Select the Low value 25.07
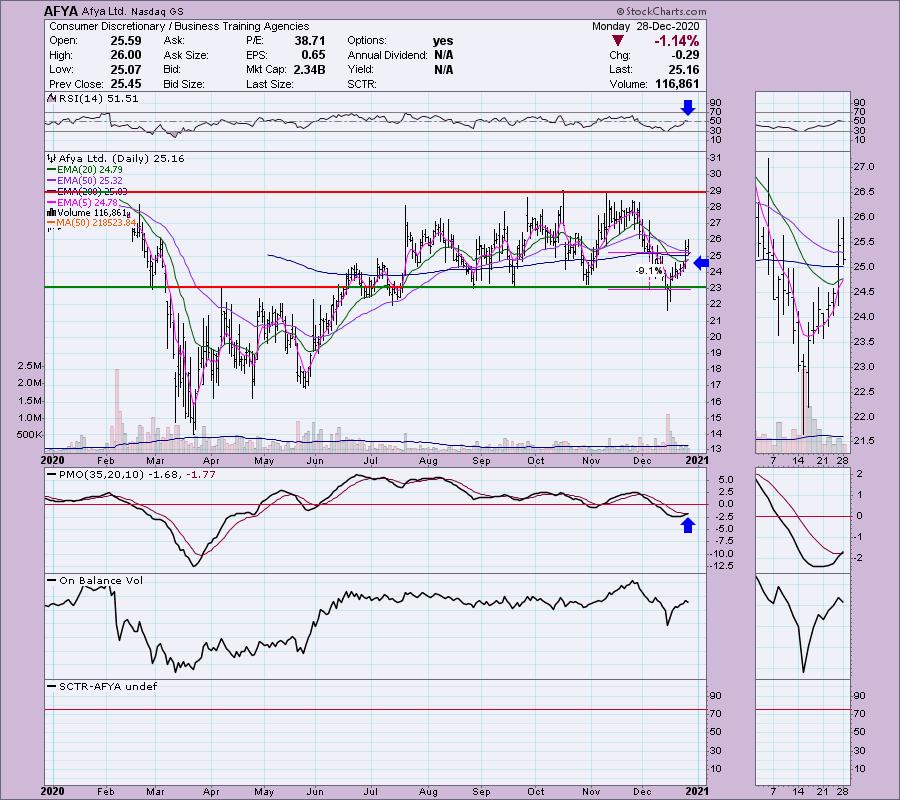The height and width of the screenshot is (800, 900). pyautogui.click(x=126, y=69)
